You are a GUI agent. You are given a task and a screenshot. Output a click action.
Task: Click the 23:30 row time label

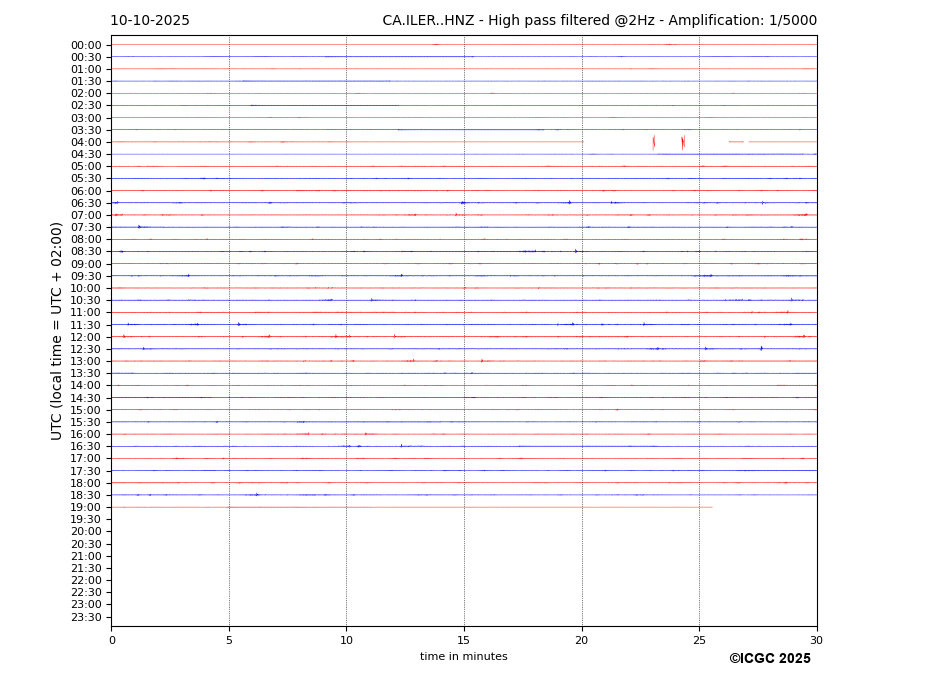tap(86, 617)
